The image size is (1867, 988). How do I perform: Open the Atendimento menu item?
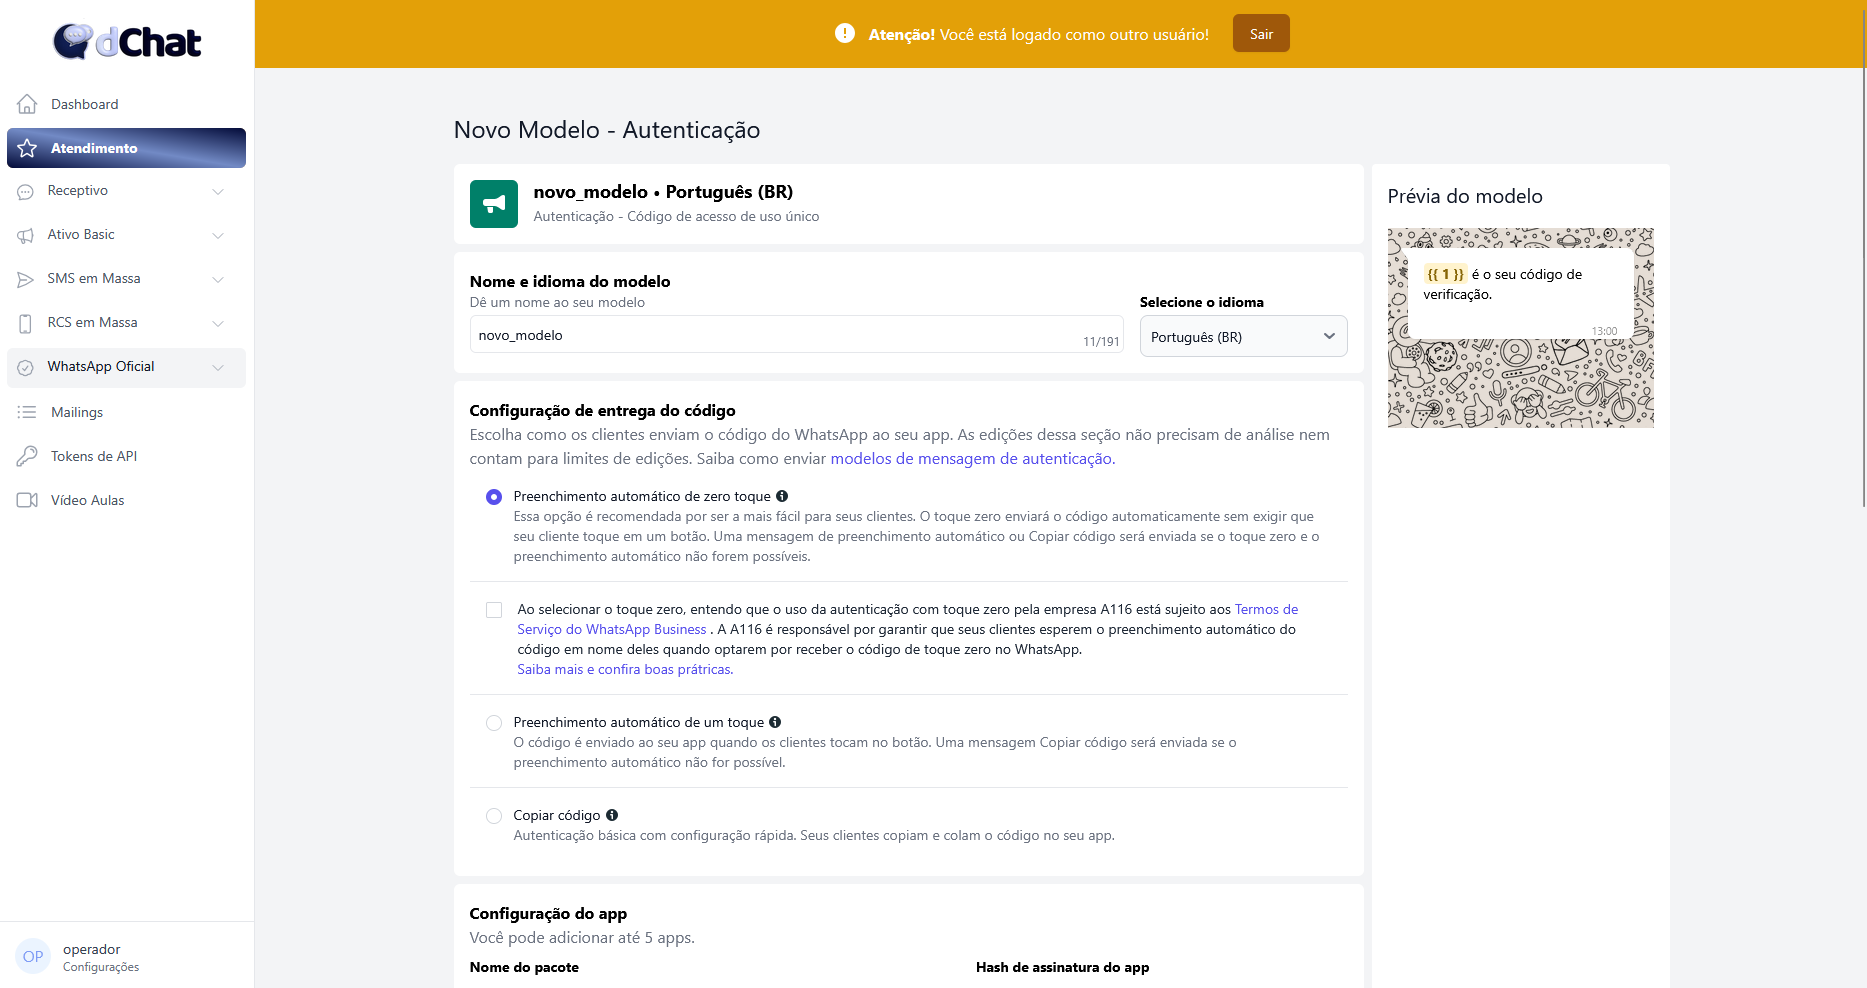click(126, 148)
